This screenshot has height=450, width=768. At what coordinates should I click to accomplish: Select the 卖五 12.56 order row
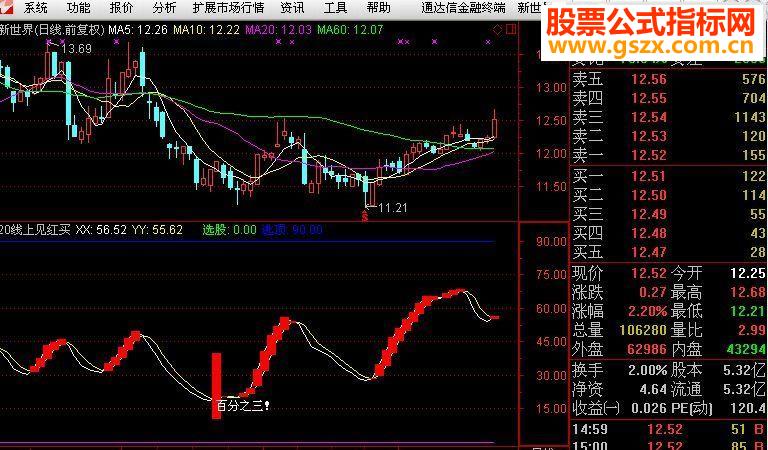tap(669, 79)
